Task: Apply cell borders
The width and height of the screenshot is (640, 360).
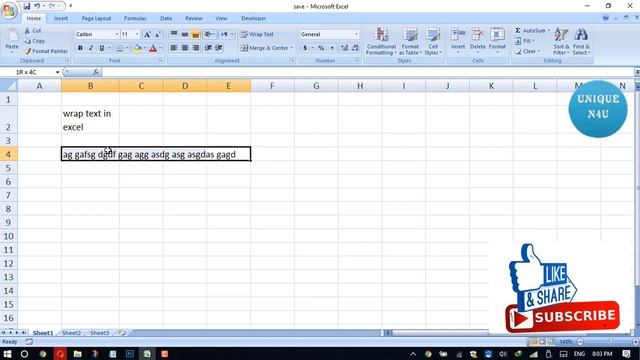Action: coord(120,48)
